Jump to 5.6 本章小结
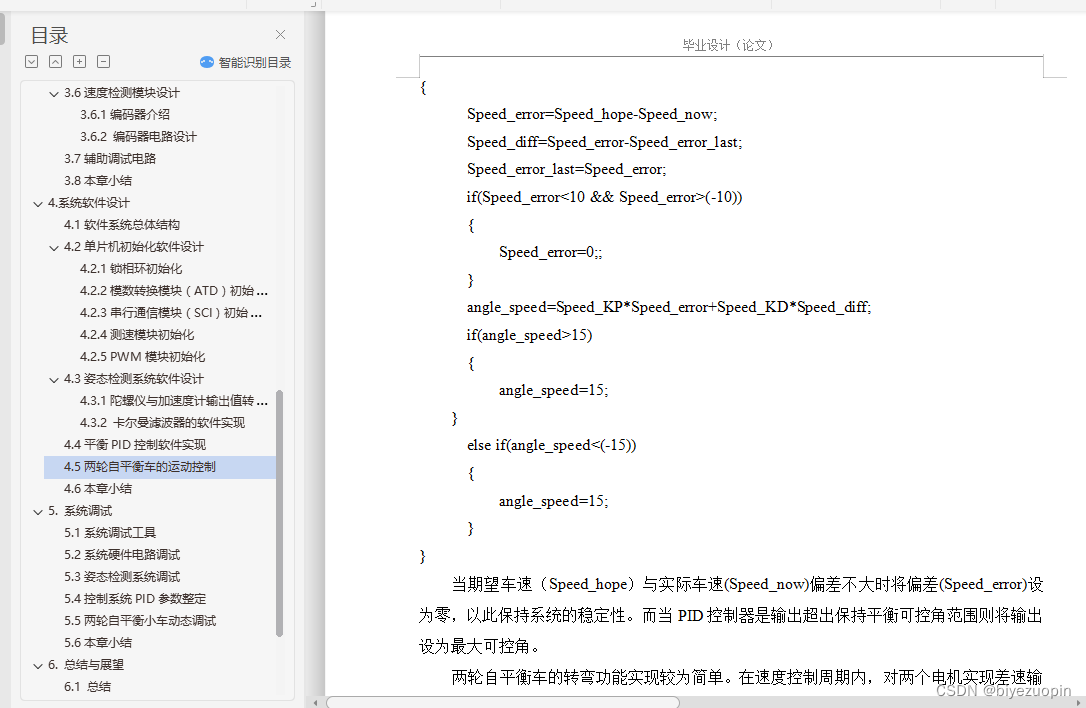The height and width of the screenshot is (708, 1086). click(x=98, y=643)
